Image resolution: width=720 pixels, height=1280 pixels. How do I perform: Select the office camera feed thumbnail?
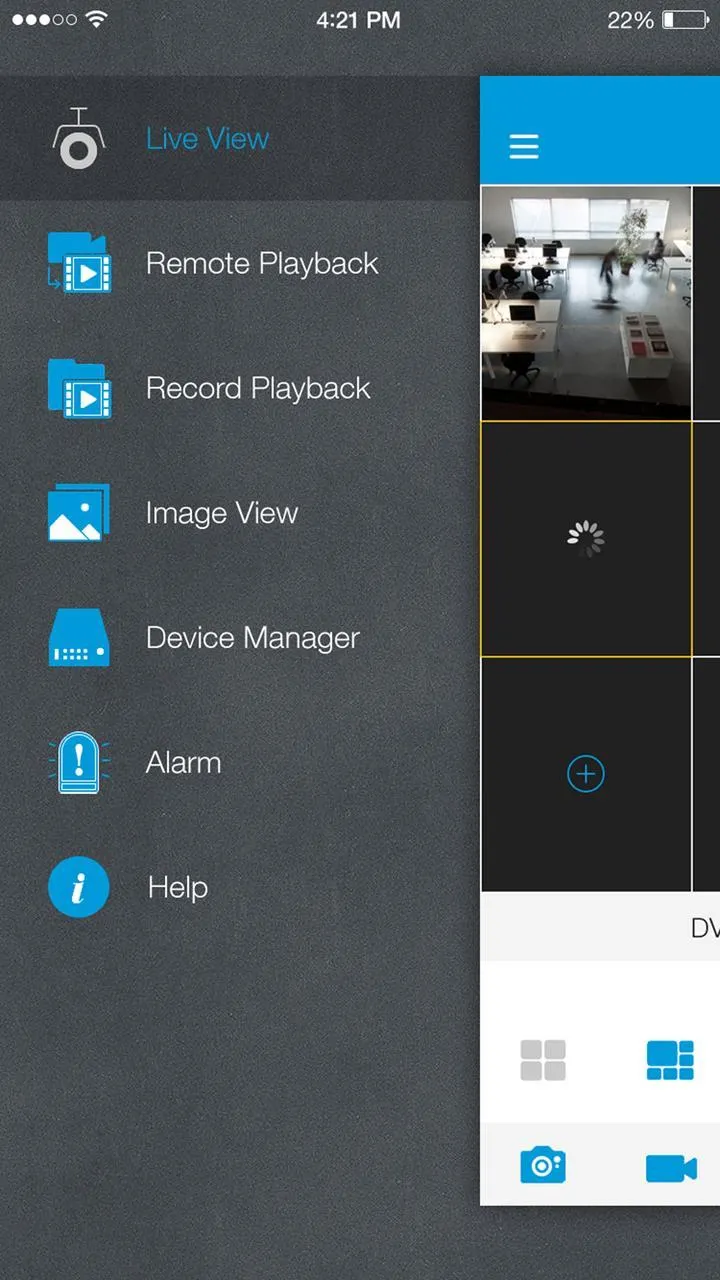tap(586, 303)
